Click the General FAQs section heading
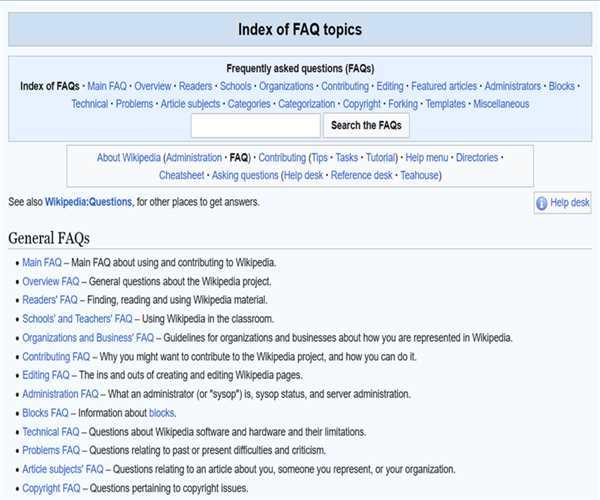The image size is (600, 500). click(x=49, y=238)
